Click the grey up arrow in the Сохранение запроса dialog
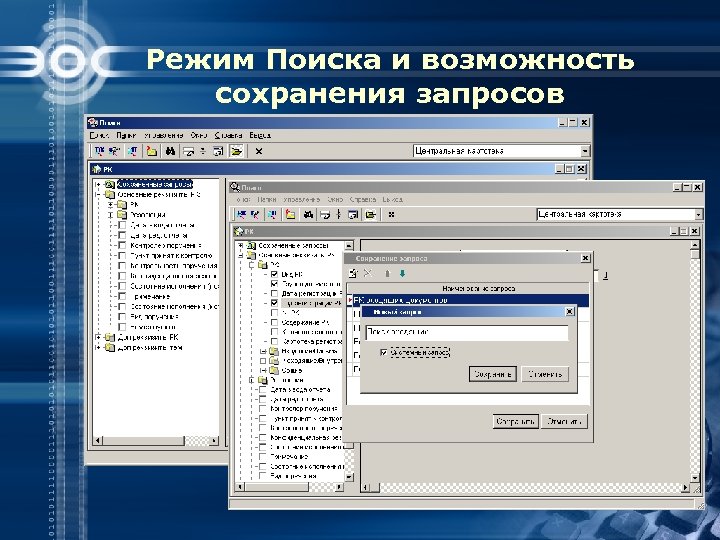Screen dimensions: 720x540 pyautogui.click(x=387, y=274)
